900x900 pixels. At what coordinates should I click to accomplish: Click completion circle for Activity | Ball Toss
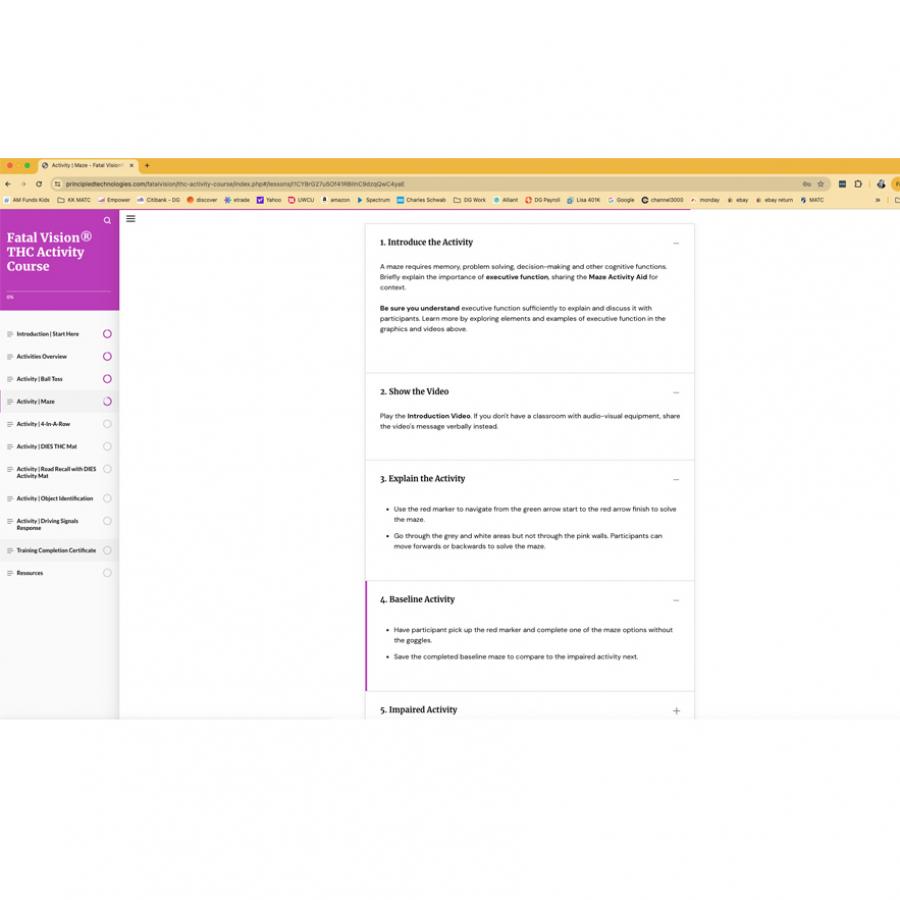pos(107,379)
